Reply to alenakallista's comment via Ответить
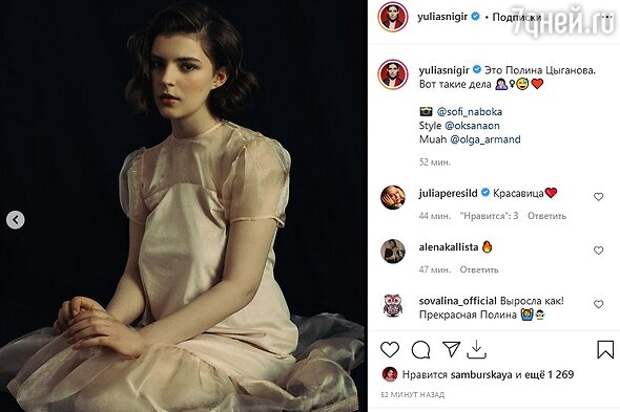 point(479,270)
